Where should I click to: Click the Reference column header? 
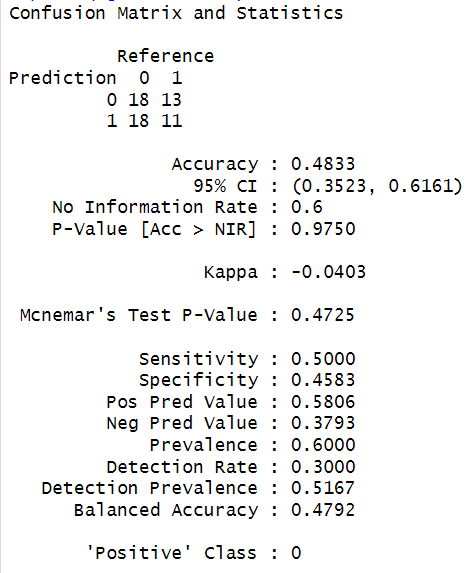[x=165, y=56]
